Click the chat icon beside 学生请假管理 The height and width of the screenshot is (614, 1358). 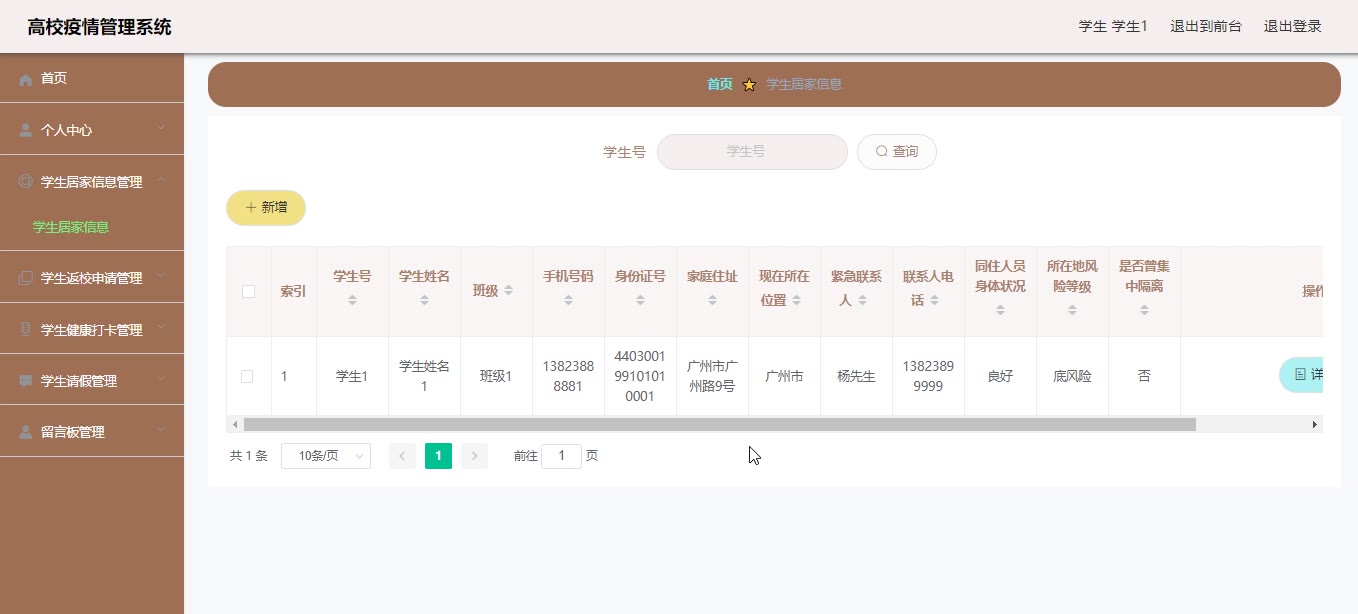(x=26, y=381)
